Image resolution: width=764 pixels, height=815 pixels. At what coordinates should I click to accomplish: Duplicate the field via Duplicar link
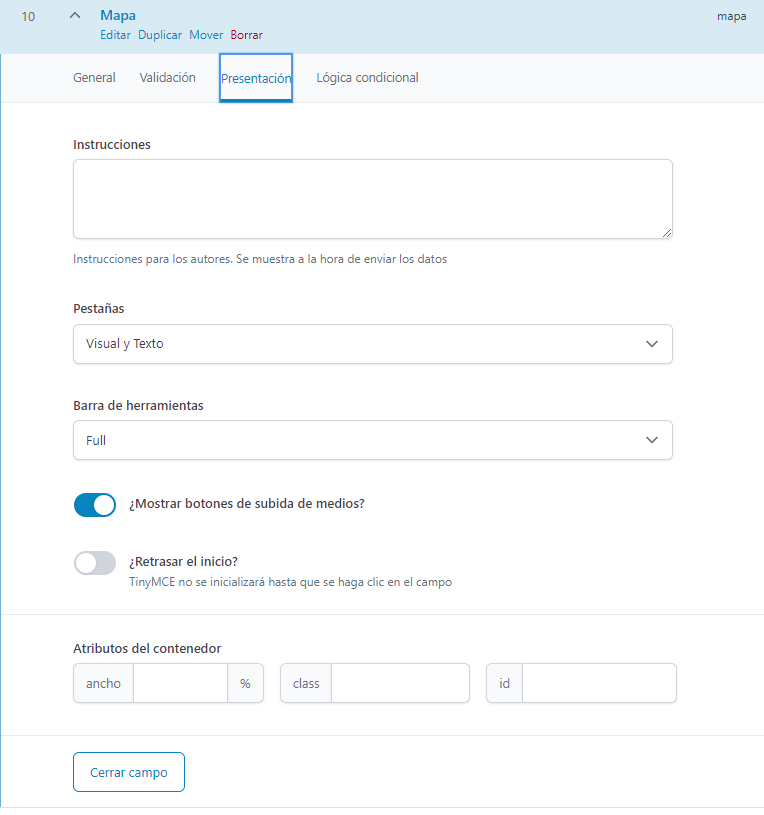pos(160,35)
